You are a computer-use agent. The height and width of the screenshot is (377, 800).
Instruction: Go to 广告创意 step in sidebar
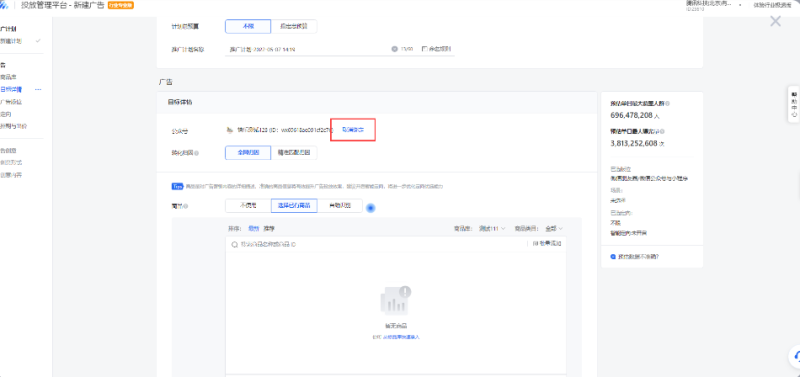pyautogui.click(x=9, y=150)
